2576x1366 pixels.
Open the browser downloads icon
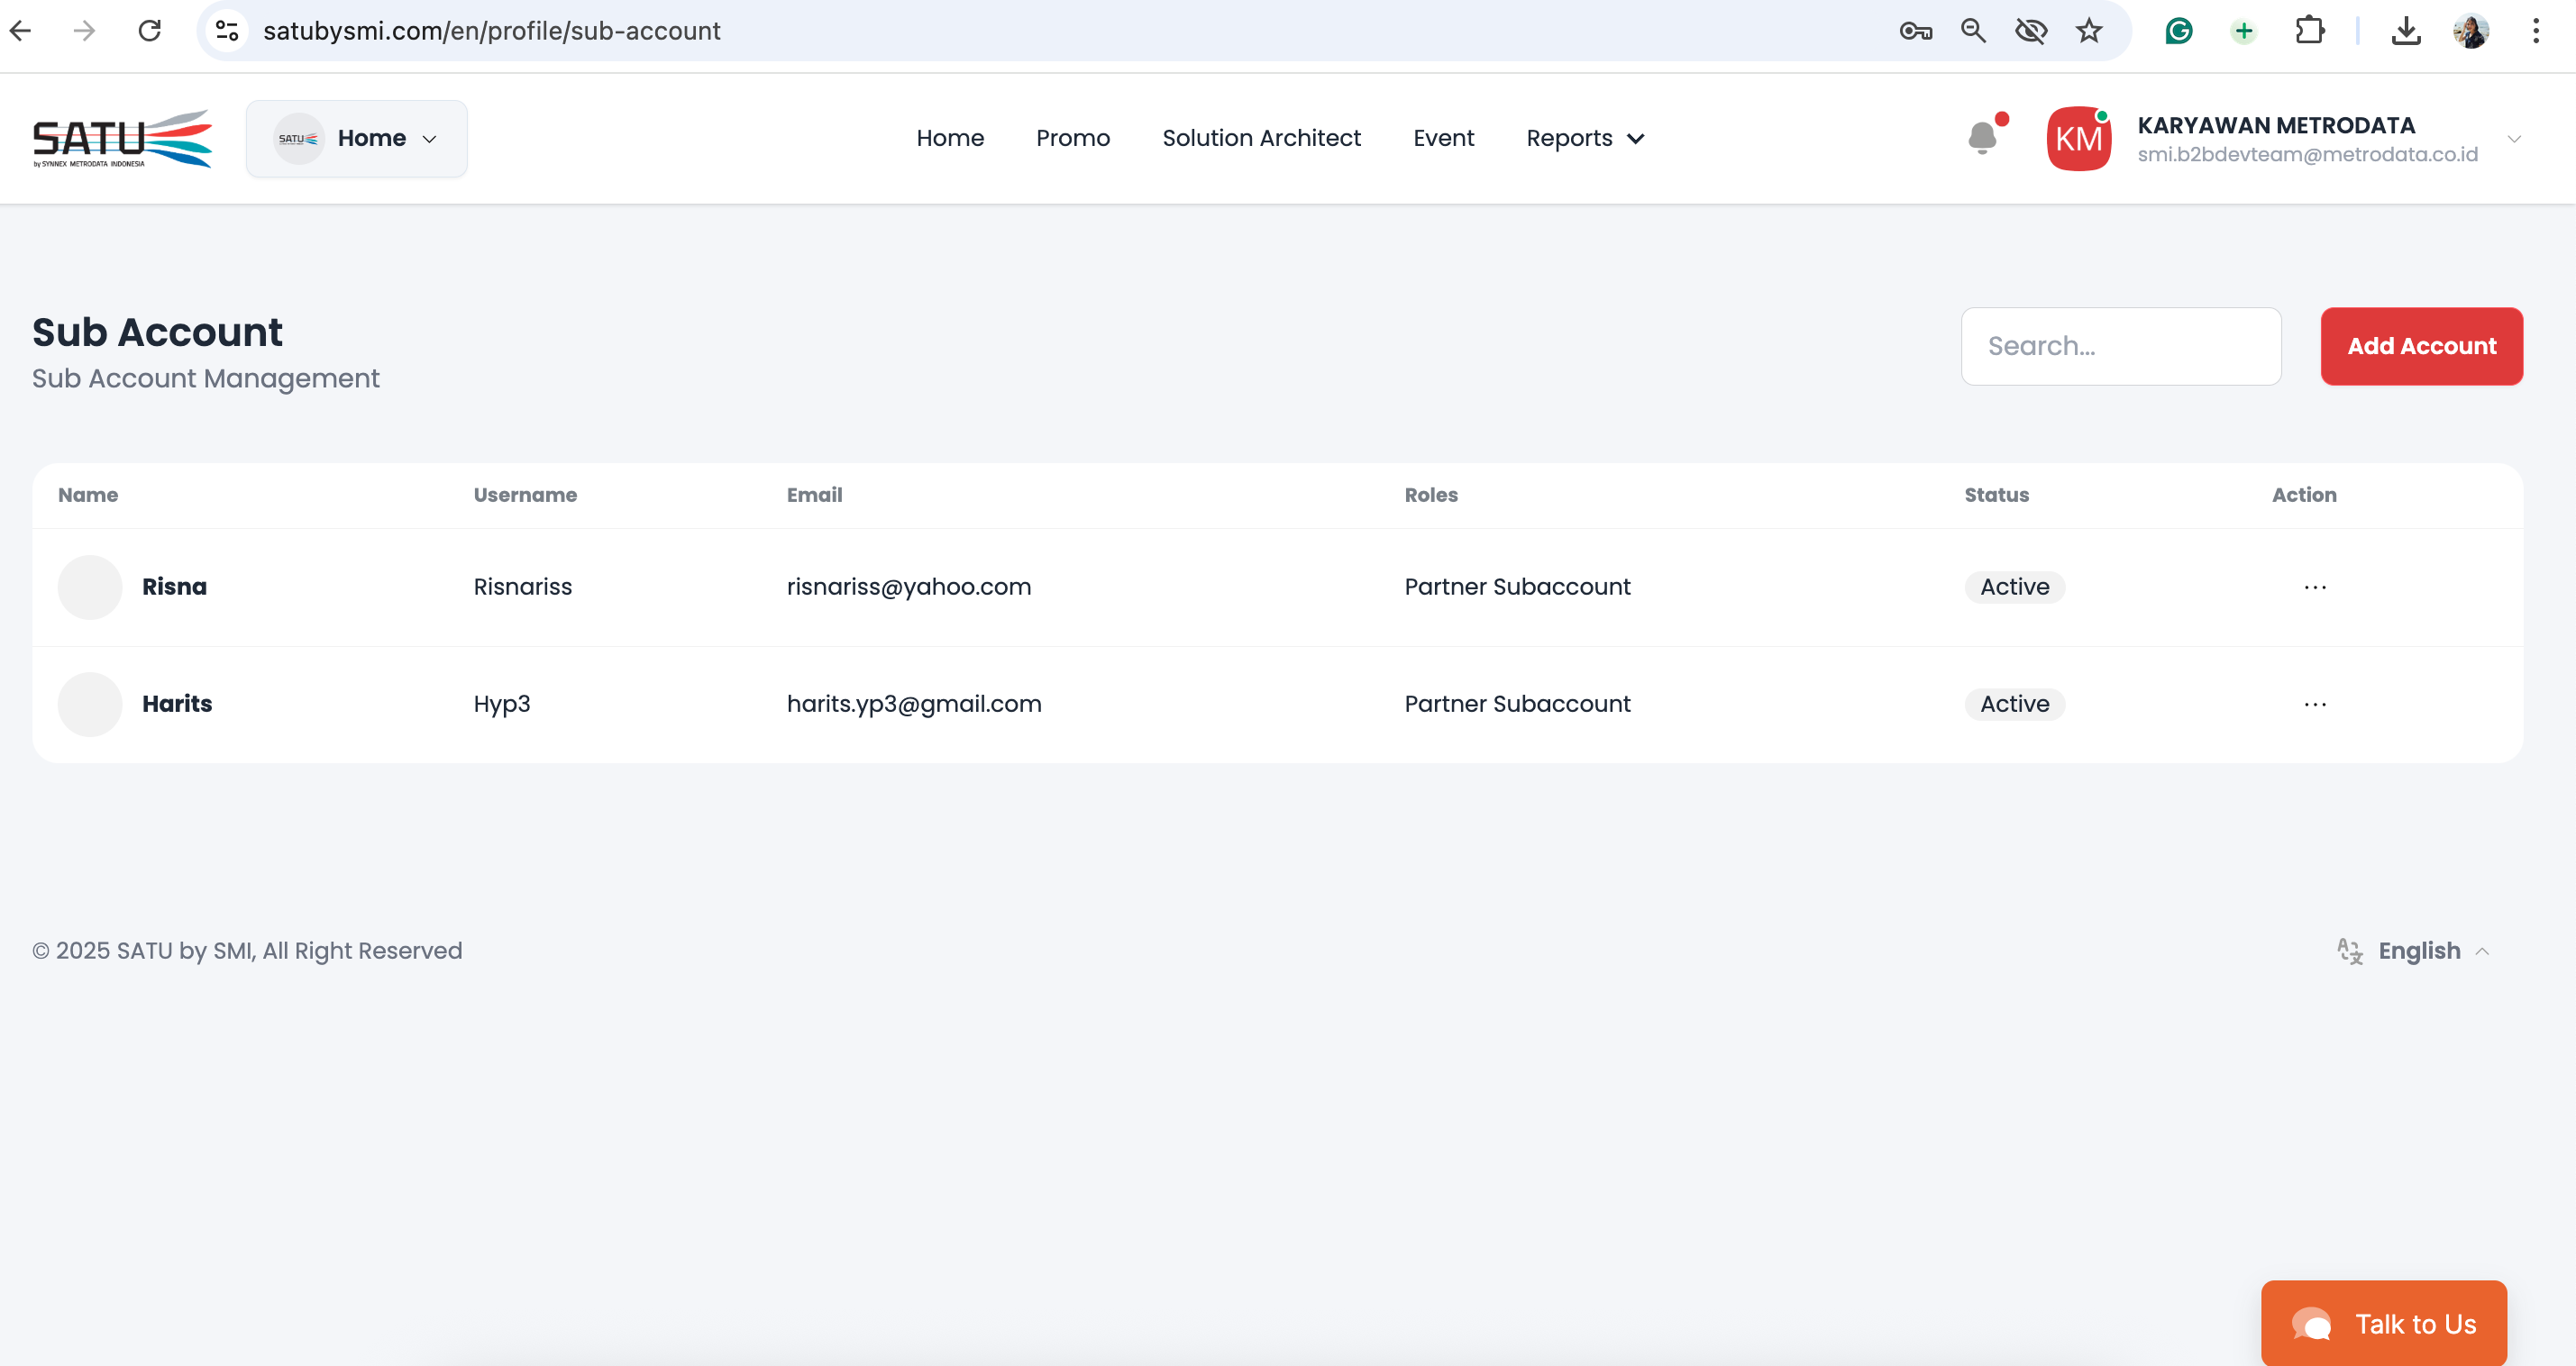[2405, 31]
